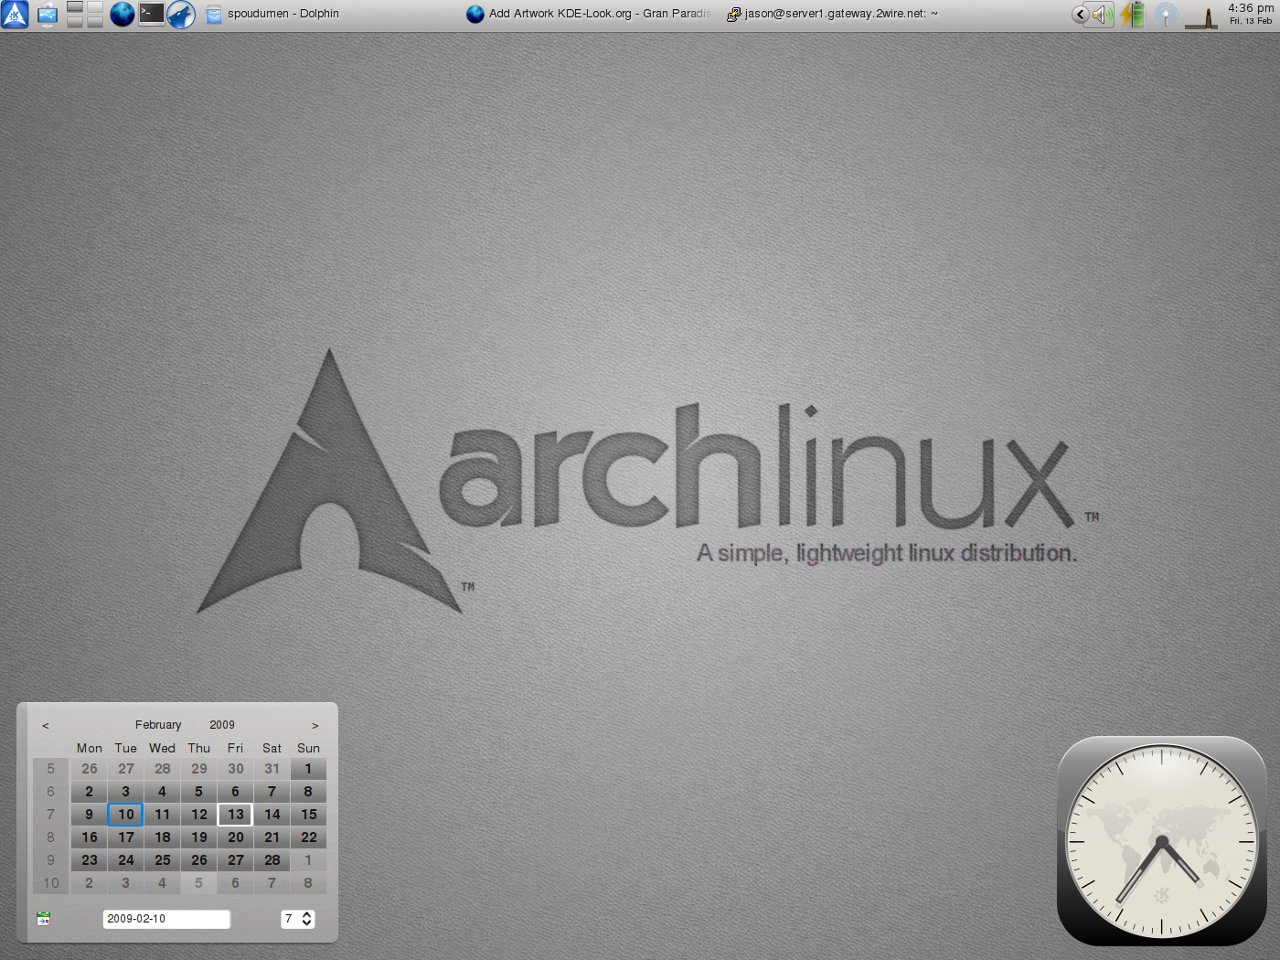The image size is (1280, 960).
Task: Open the volume speaker tray icon
Action: 1101,14
